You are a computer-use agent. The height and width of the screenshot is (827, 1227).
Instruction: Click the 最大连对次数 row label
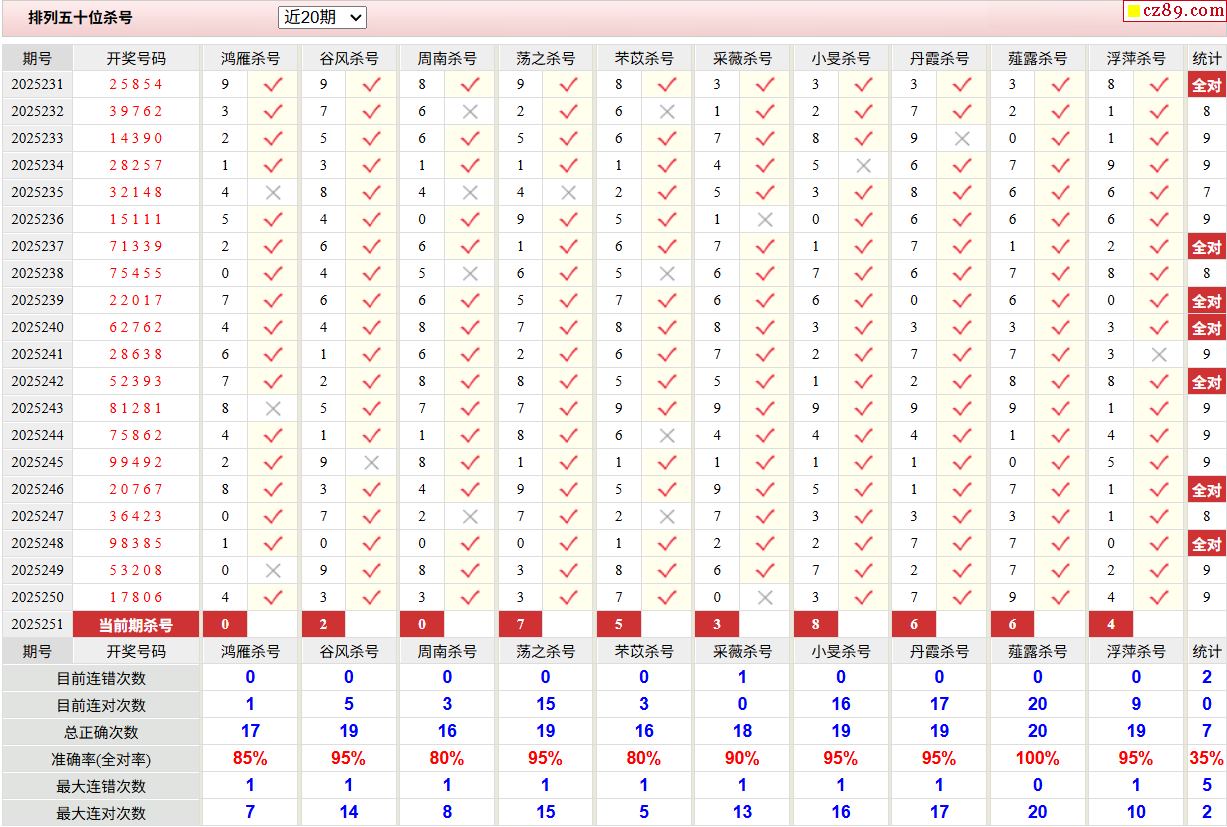[x=101, y=813]
